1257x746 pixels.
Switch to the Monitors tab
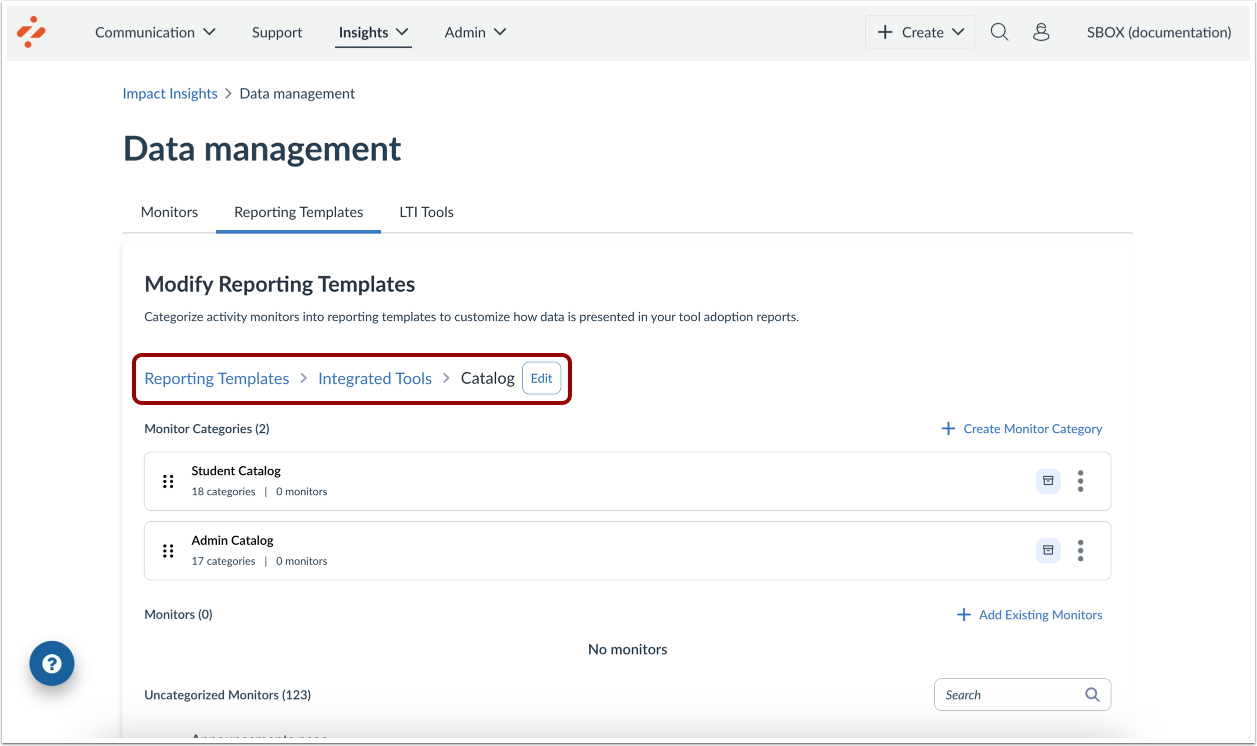tap(169, 211)
